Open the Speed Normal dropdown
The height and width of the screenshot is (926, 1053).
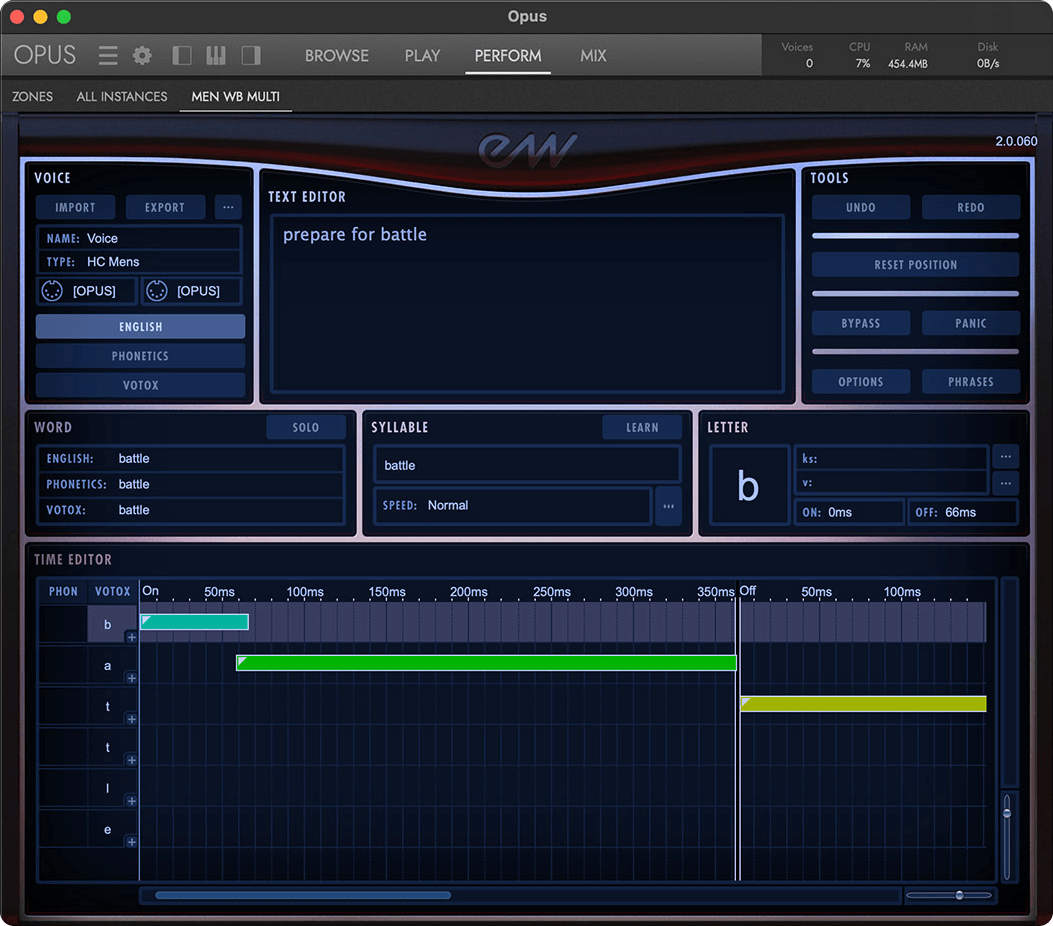pos(513,506)
